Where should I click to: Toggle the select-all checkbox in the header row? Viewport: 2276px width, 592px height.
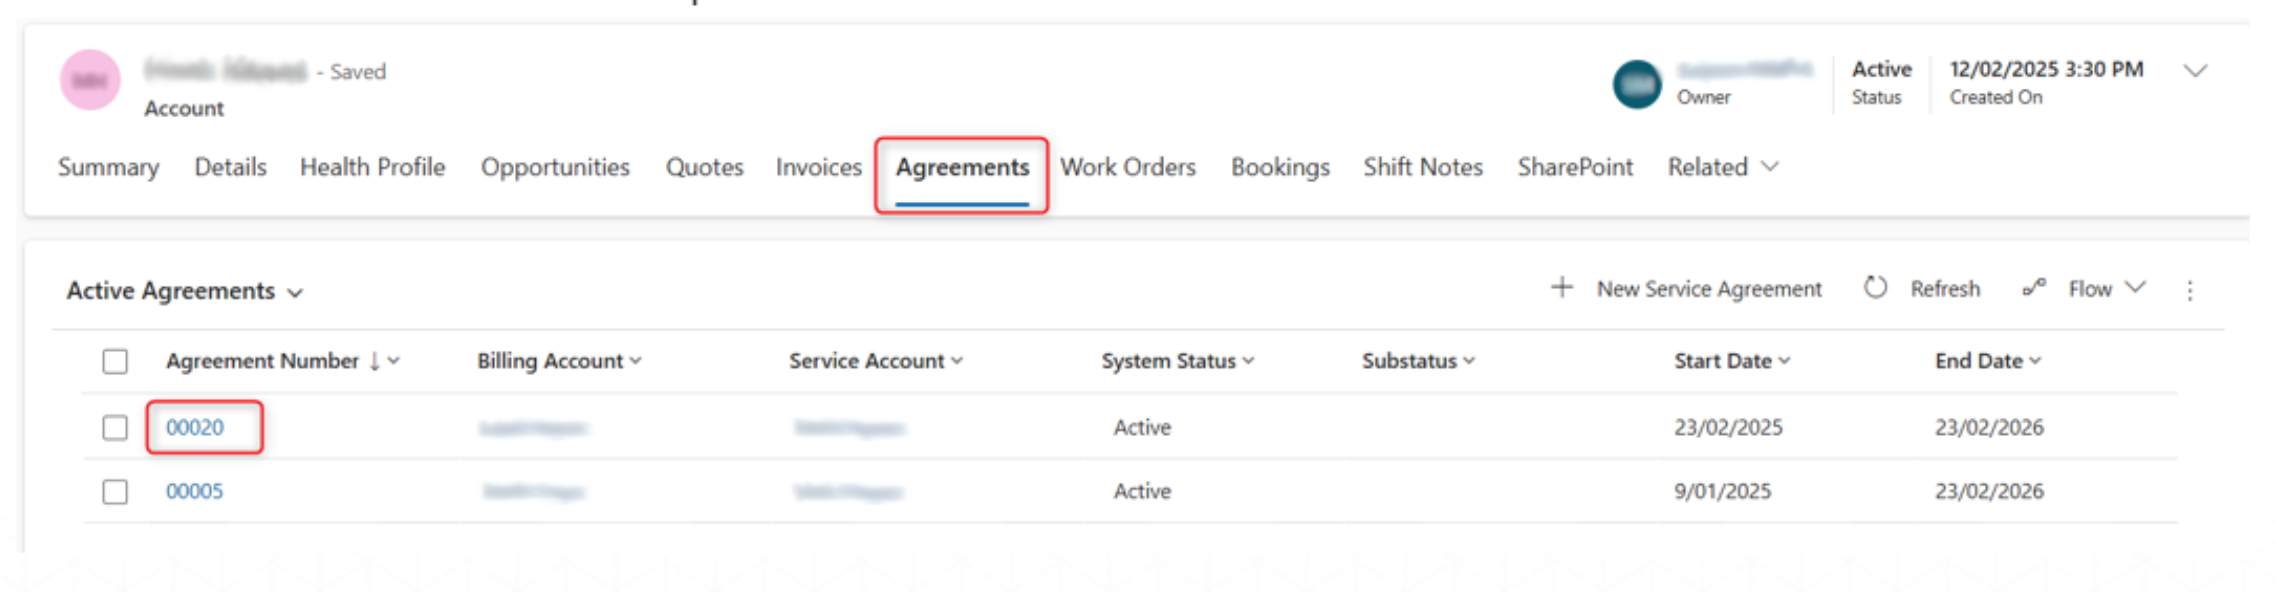tap(115, 361)
